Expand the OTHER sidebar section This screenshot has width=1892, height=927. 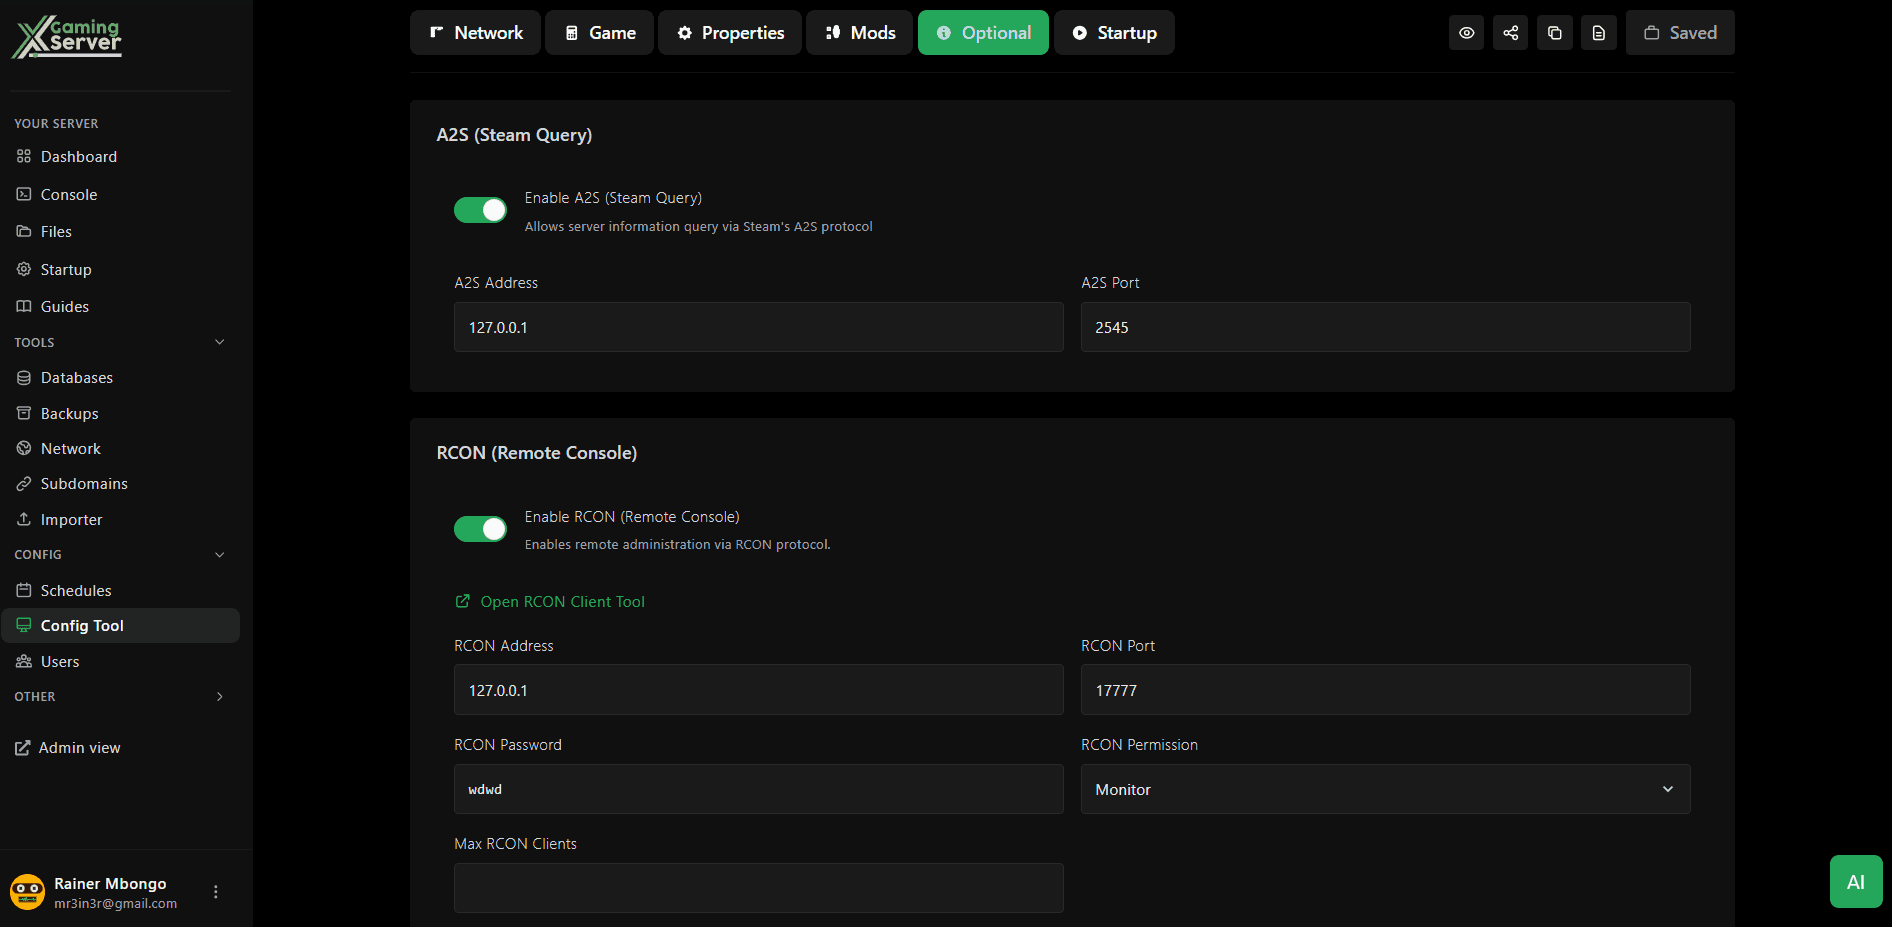(219, 696)
